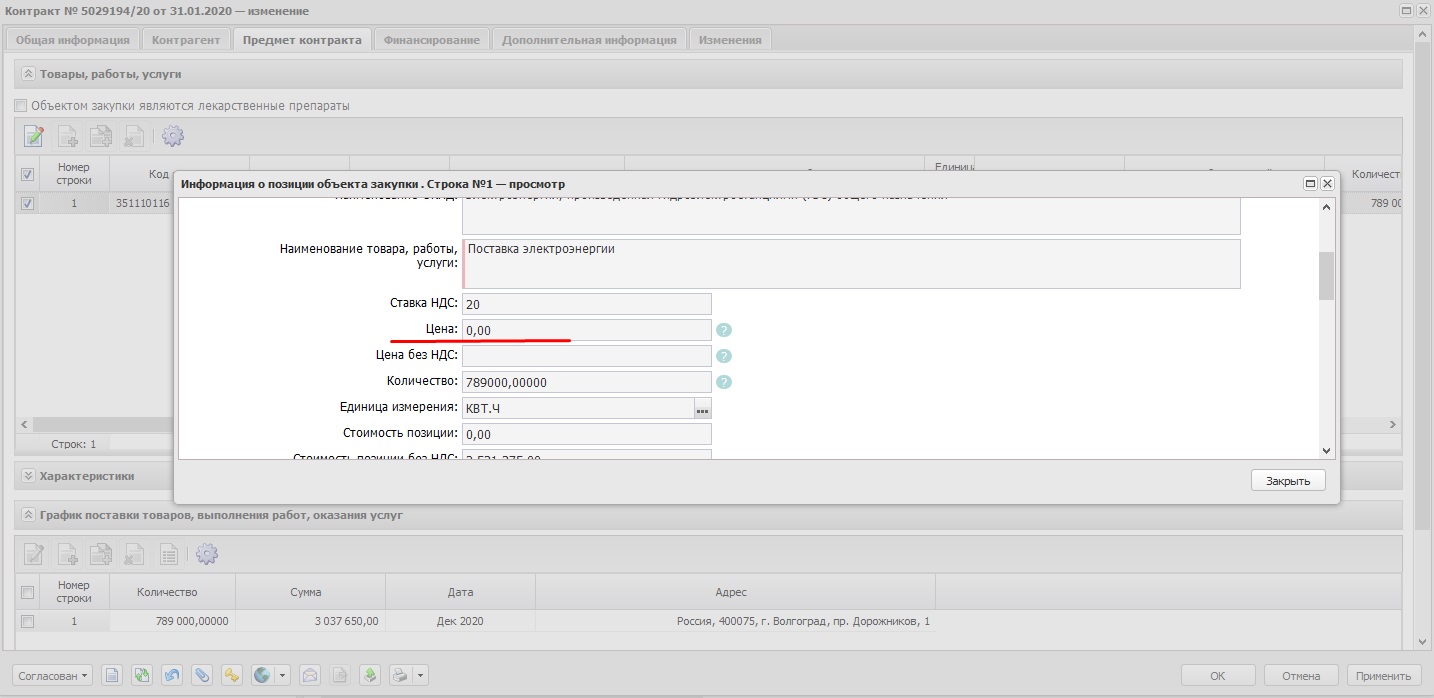Toggle the lекарственные препараты checkbox
Viewport: 1434px width, 698px height.
pyautogui.click(x=21, y=106)
